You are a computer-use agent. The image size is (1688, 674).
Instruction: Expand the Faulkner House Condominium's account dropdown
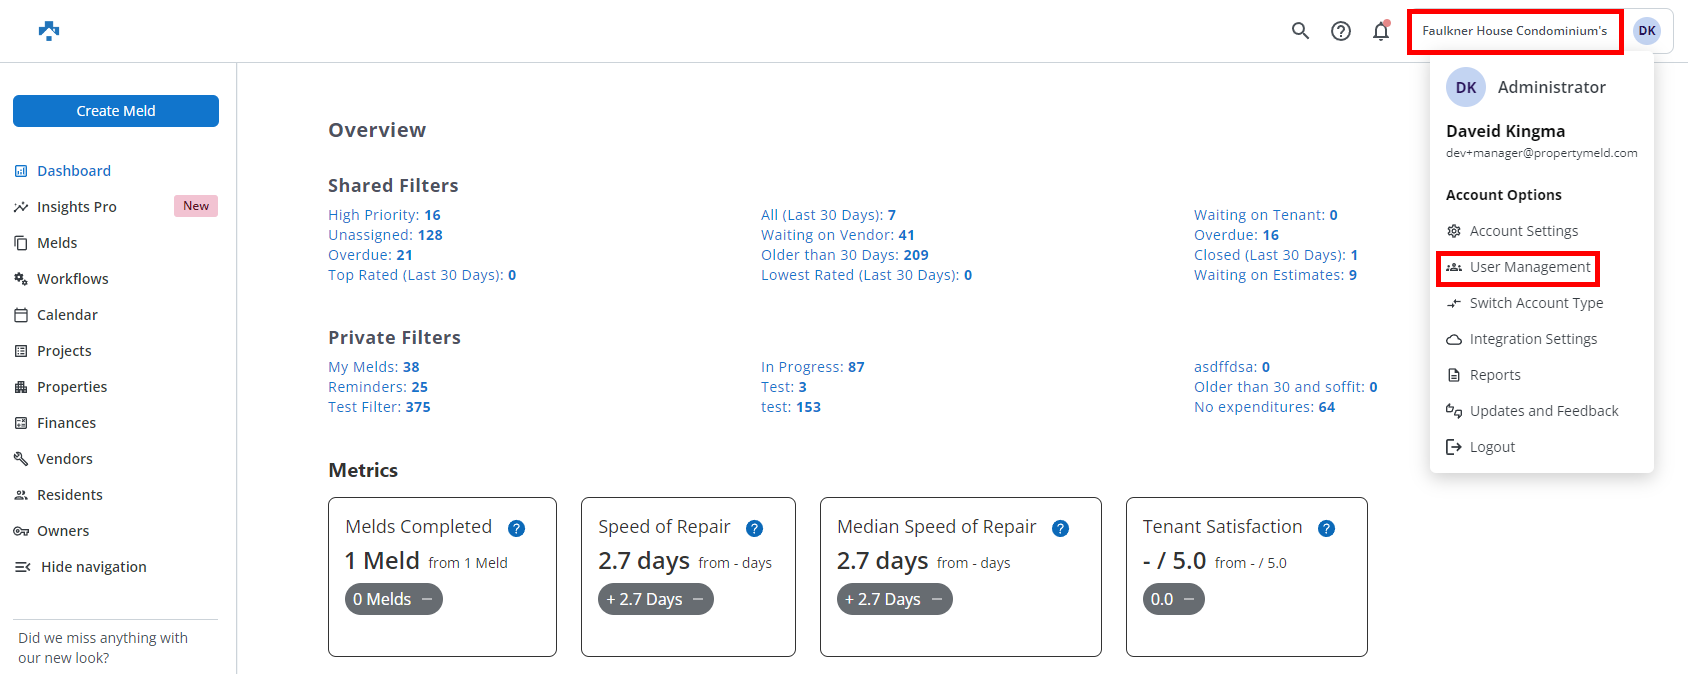[1514, 31]
